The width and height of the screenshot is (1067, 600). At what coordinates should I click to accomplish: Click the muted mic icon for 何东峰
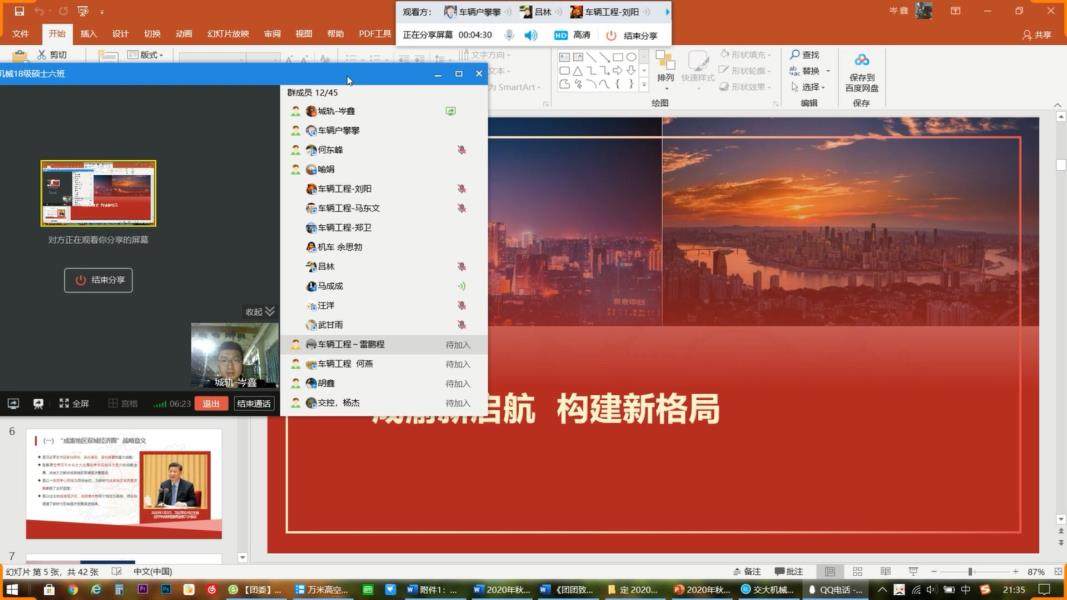pos(461,150)
